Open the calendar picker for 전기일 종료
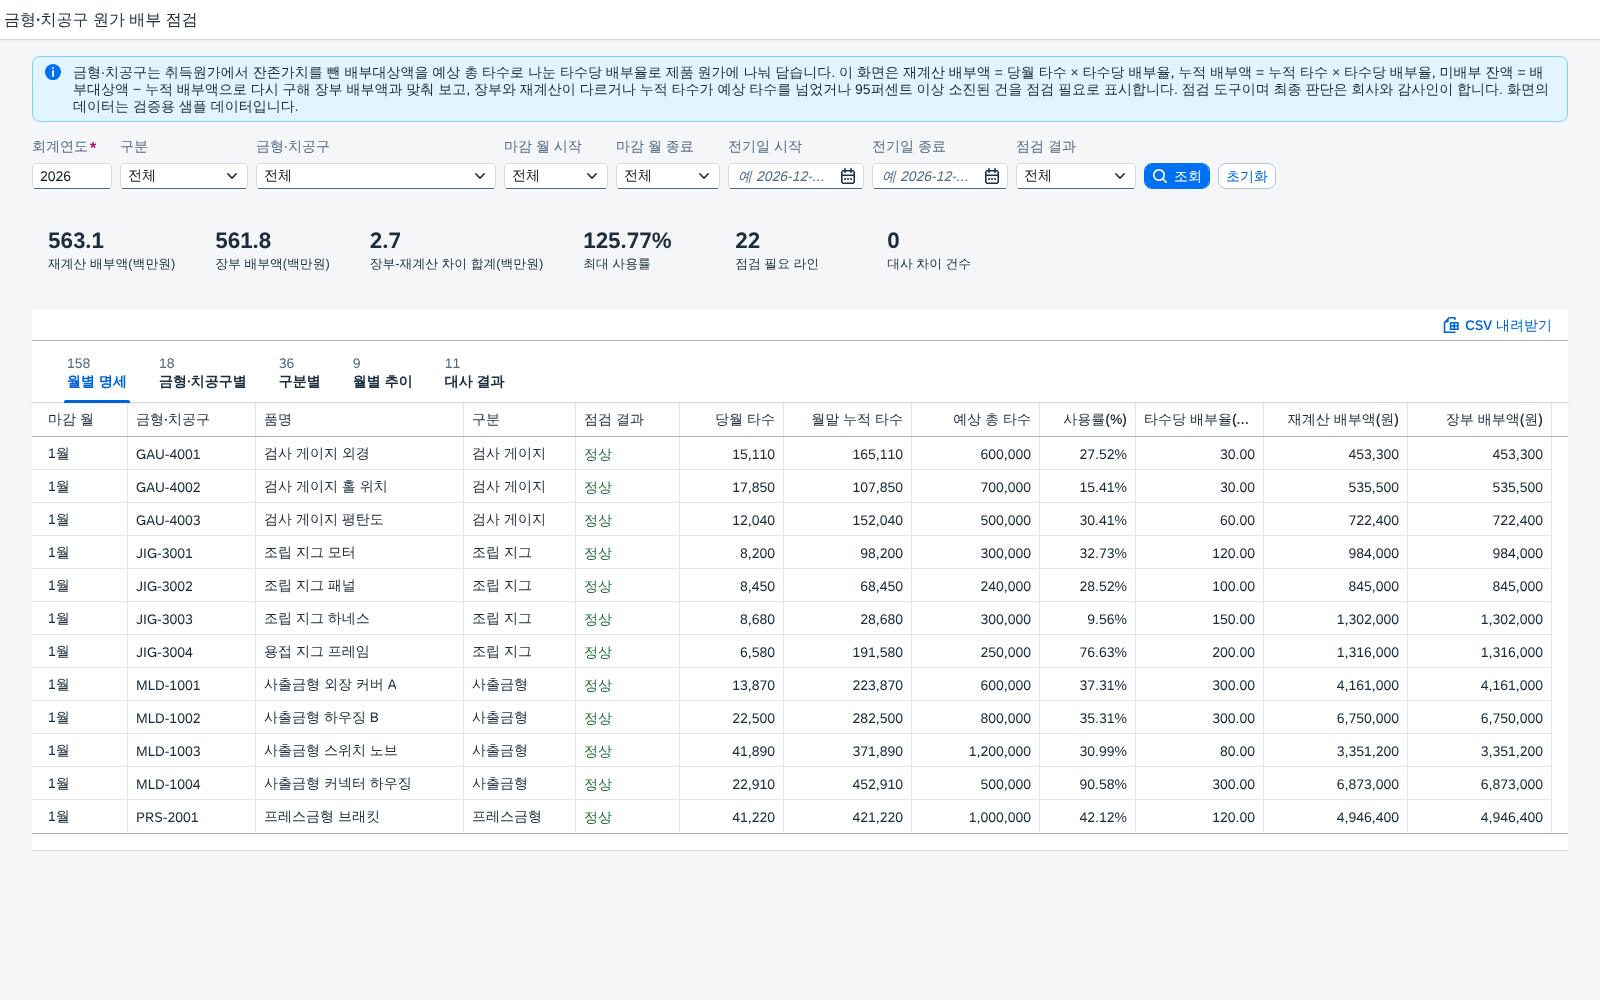1600x1000 pixels. 991,176
